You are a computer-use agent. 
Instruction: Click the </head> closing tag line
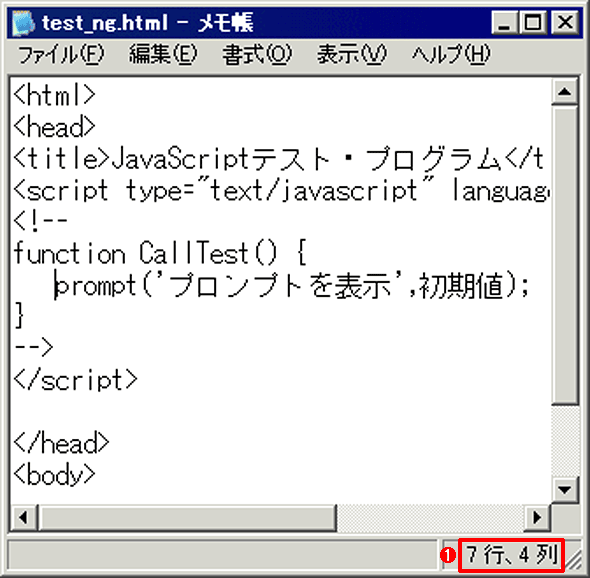[x=61, y=443]
